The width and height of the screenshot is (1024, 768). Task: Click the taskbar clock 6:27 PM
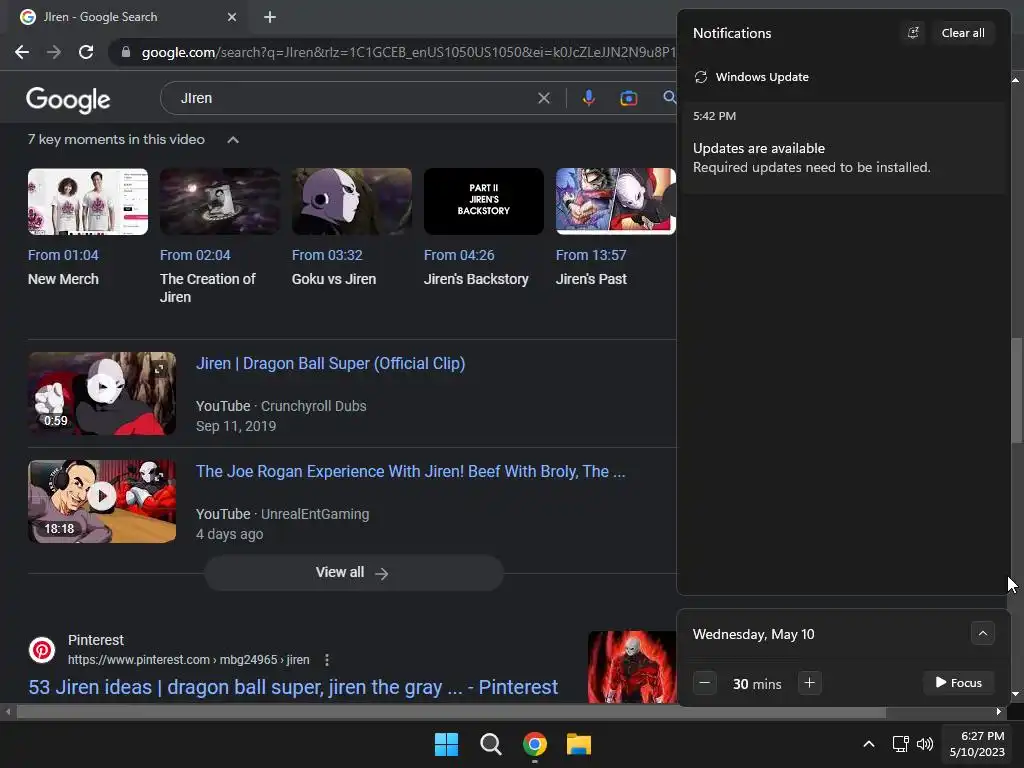click(977, 744)
